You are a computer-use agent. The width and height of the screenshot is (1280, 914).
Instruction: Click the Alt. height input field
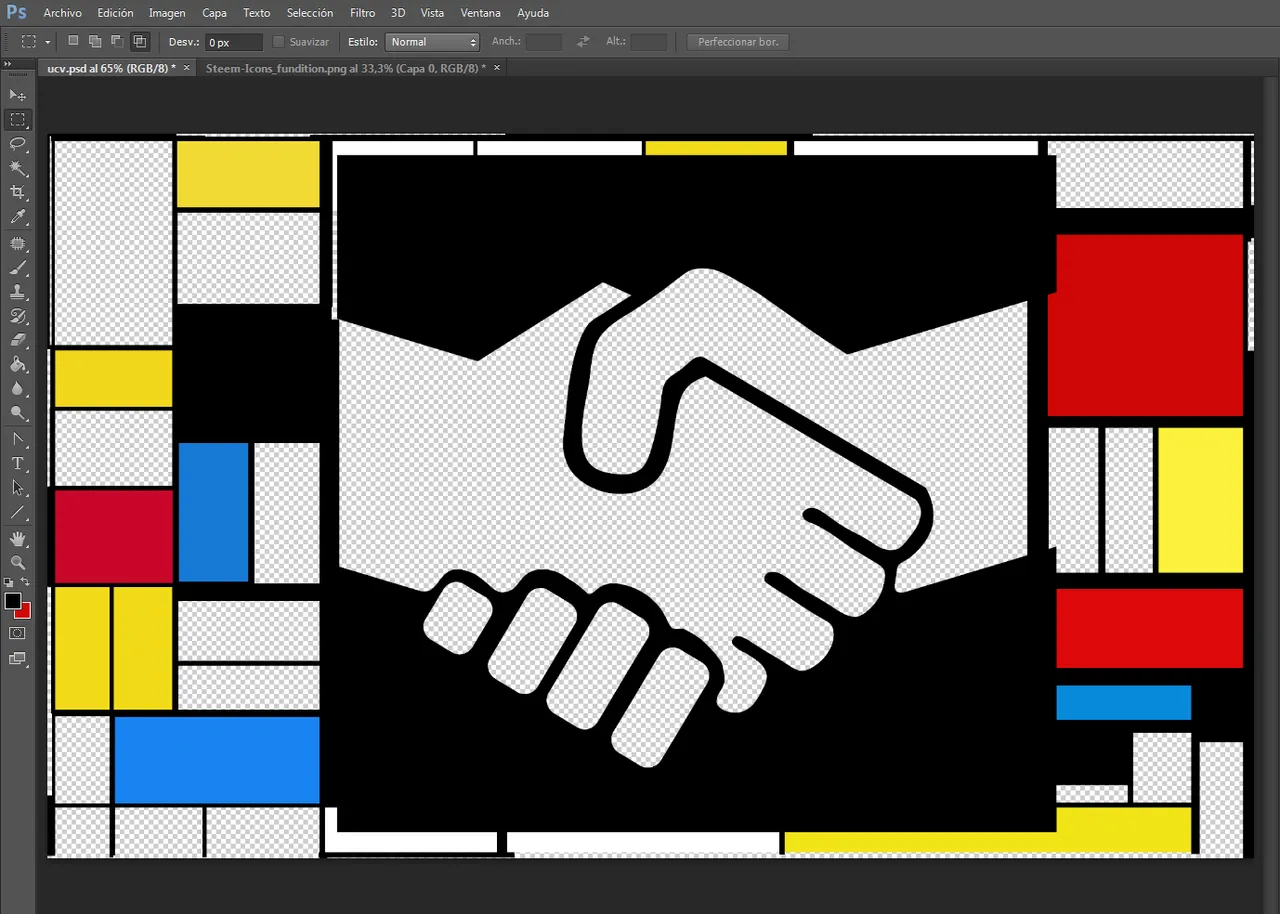tap(649, 42)
